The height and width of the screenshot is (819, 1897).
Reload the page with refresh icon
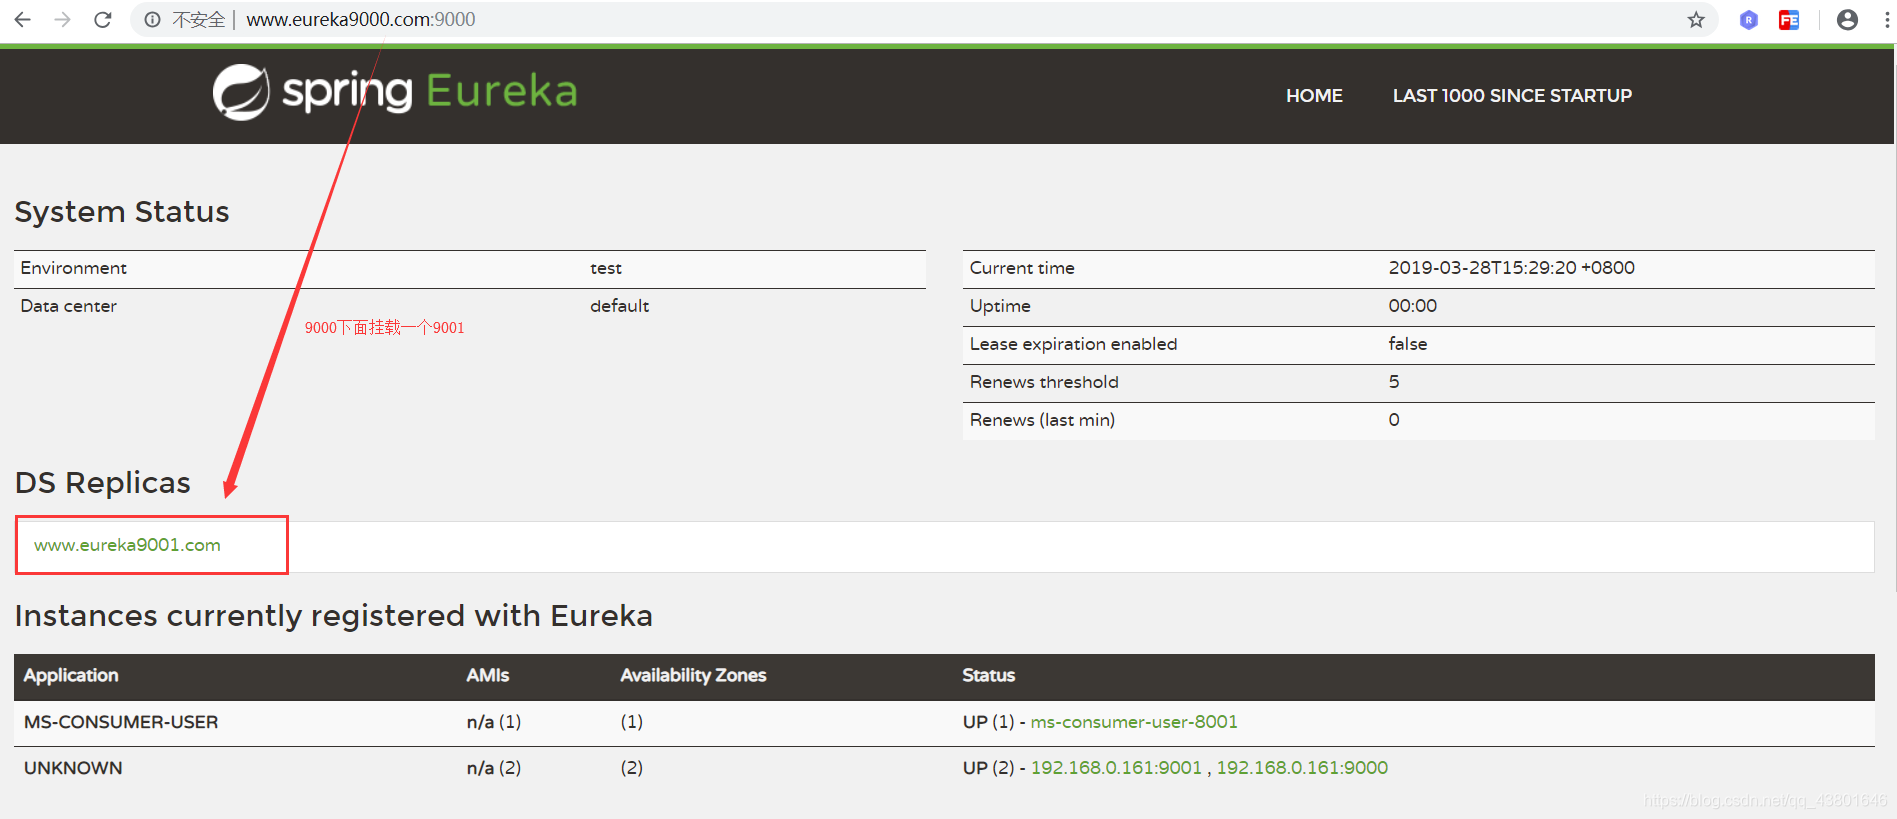coord(102,19)
